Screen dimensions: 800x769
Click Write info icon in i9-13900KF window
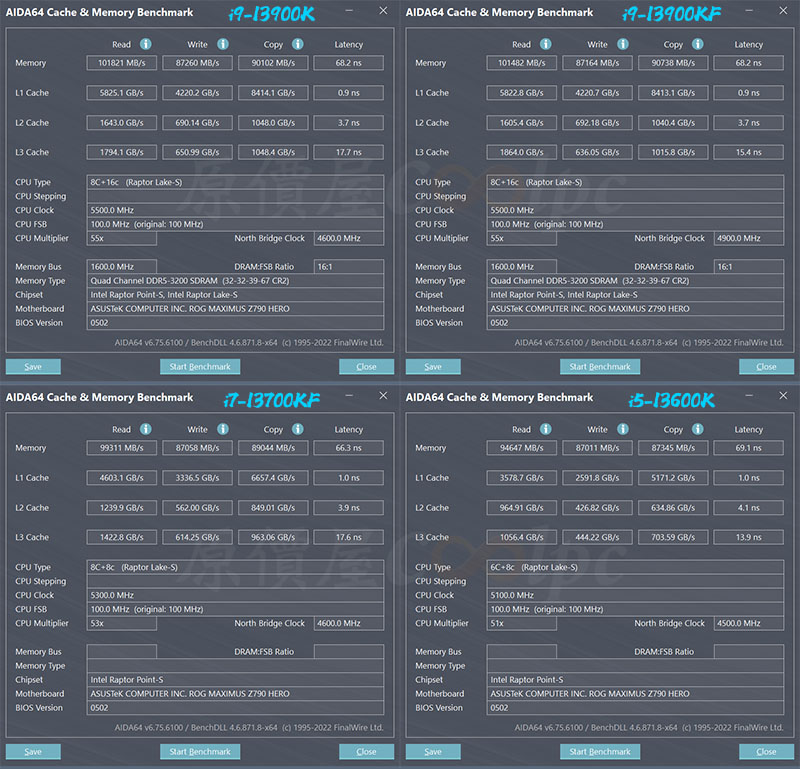[623, 44]
